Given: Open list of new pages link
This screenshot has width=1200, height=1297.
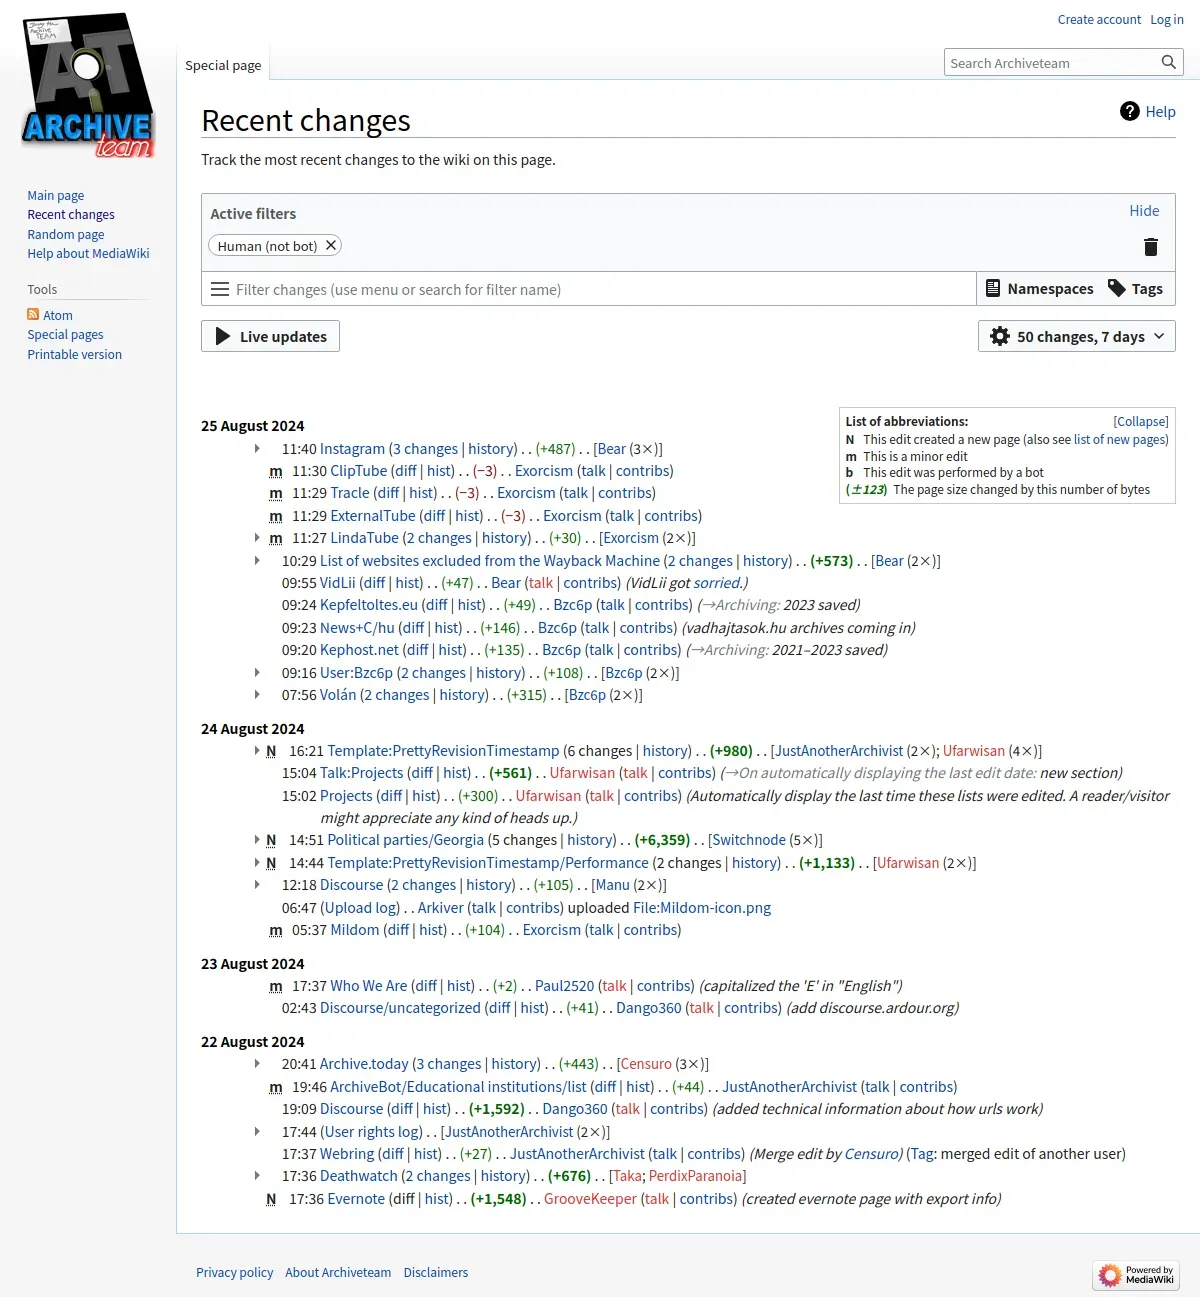Looking at the screenshot, I should coord(1119,440).
